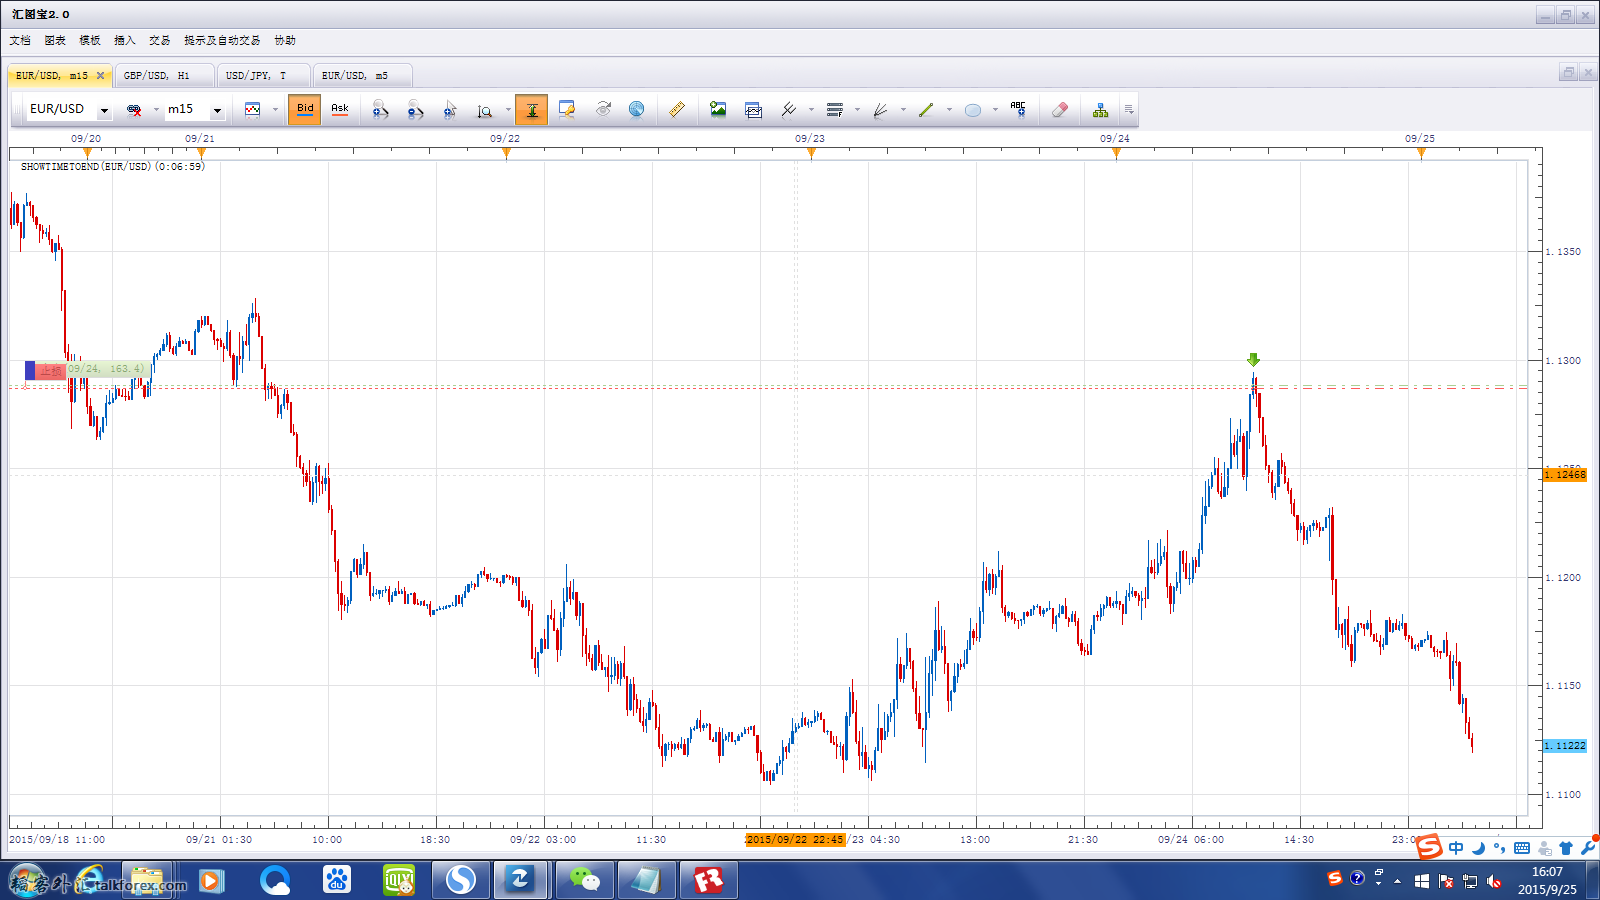Click the green down-arrow marker on chart
The height and width of the screenshot is (900, 1600).
[1253, 360]
